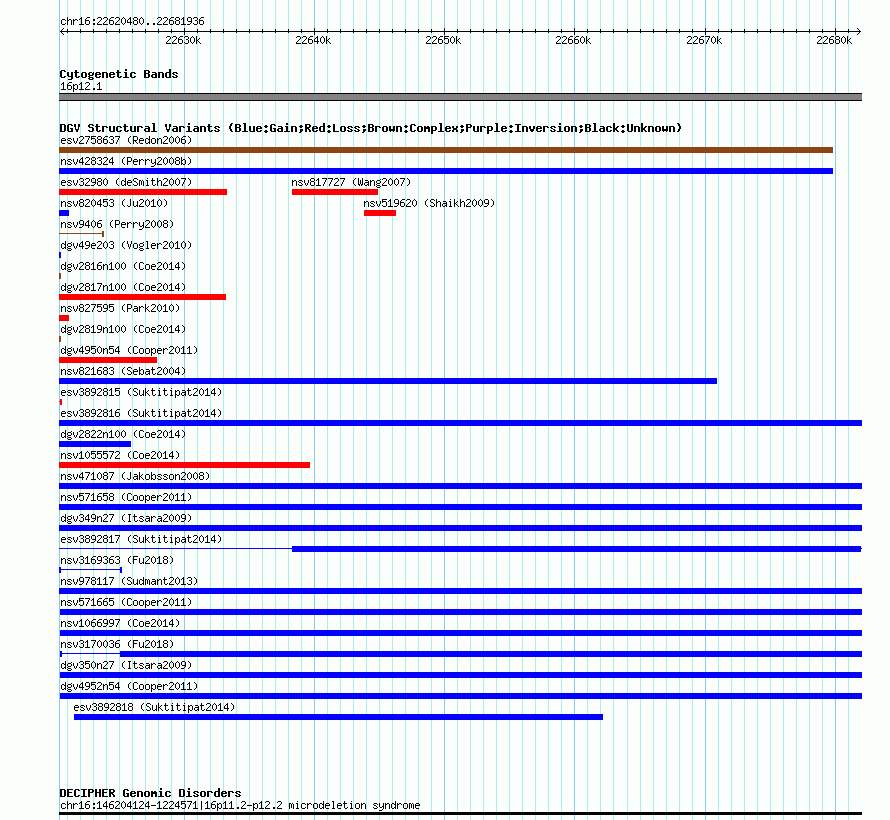Image resolution: width=890 pixels, height=820 pixels.
Task: Click the nsv9406 (Perry2008) label
Action: coord(117,224)
